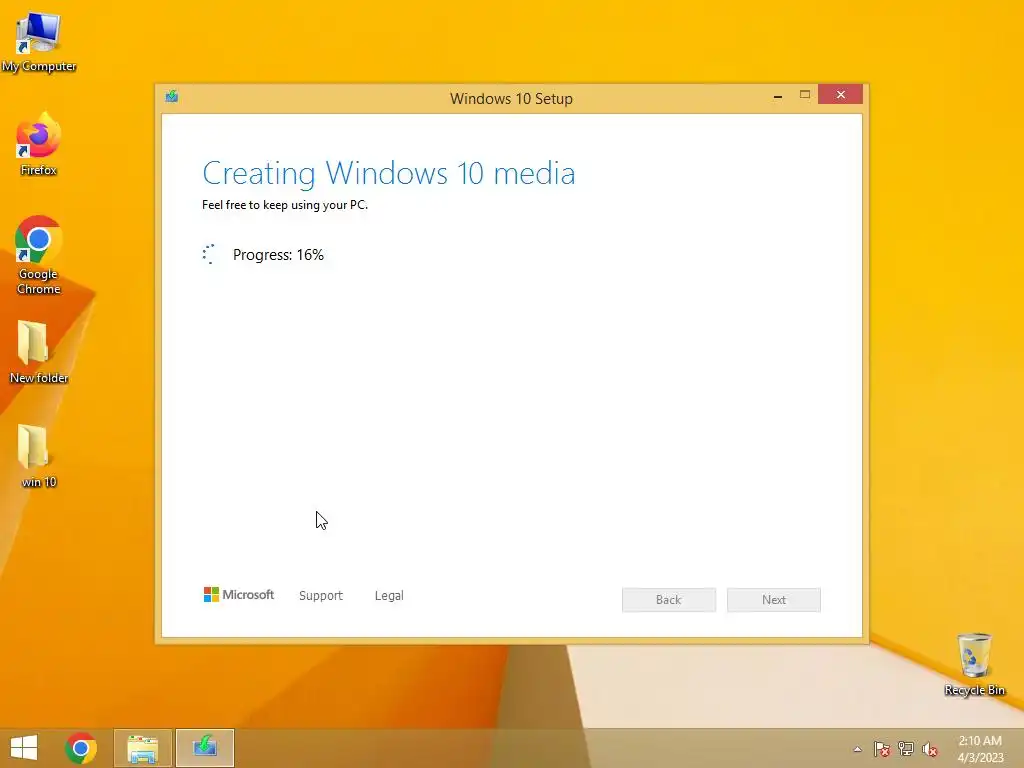Image resolution: width=1024 pixels, height=768 pixels.
Task: Click the progress spinner indicator
Action: [208, 254]
